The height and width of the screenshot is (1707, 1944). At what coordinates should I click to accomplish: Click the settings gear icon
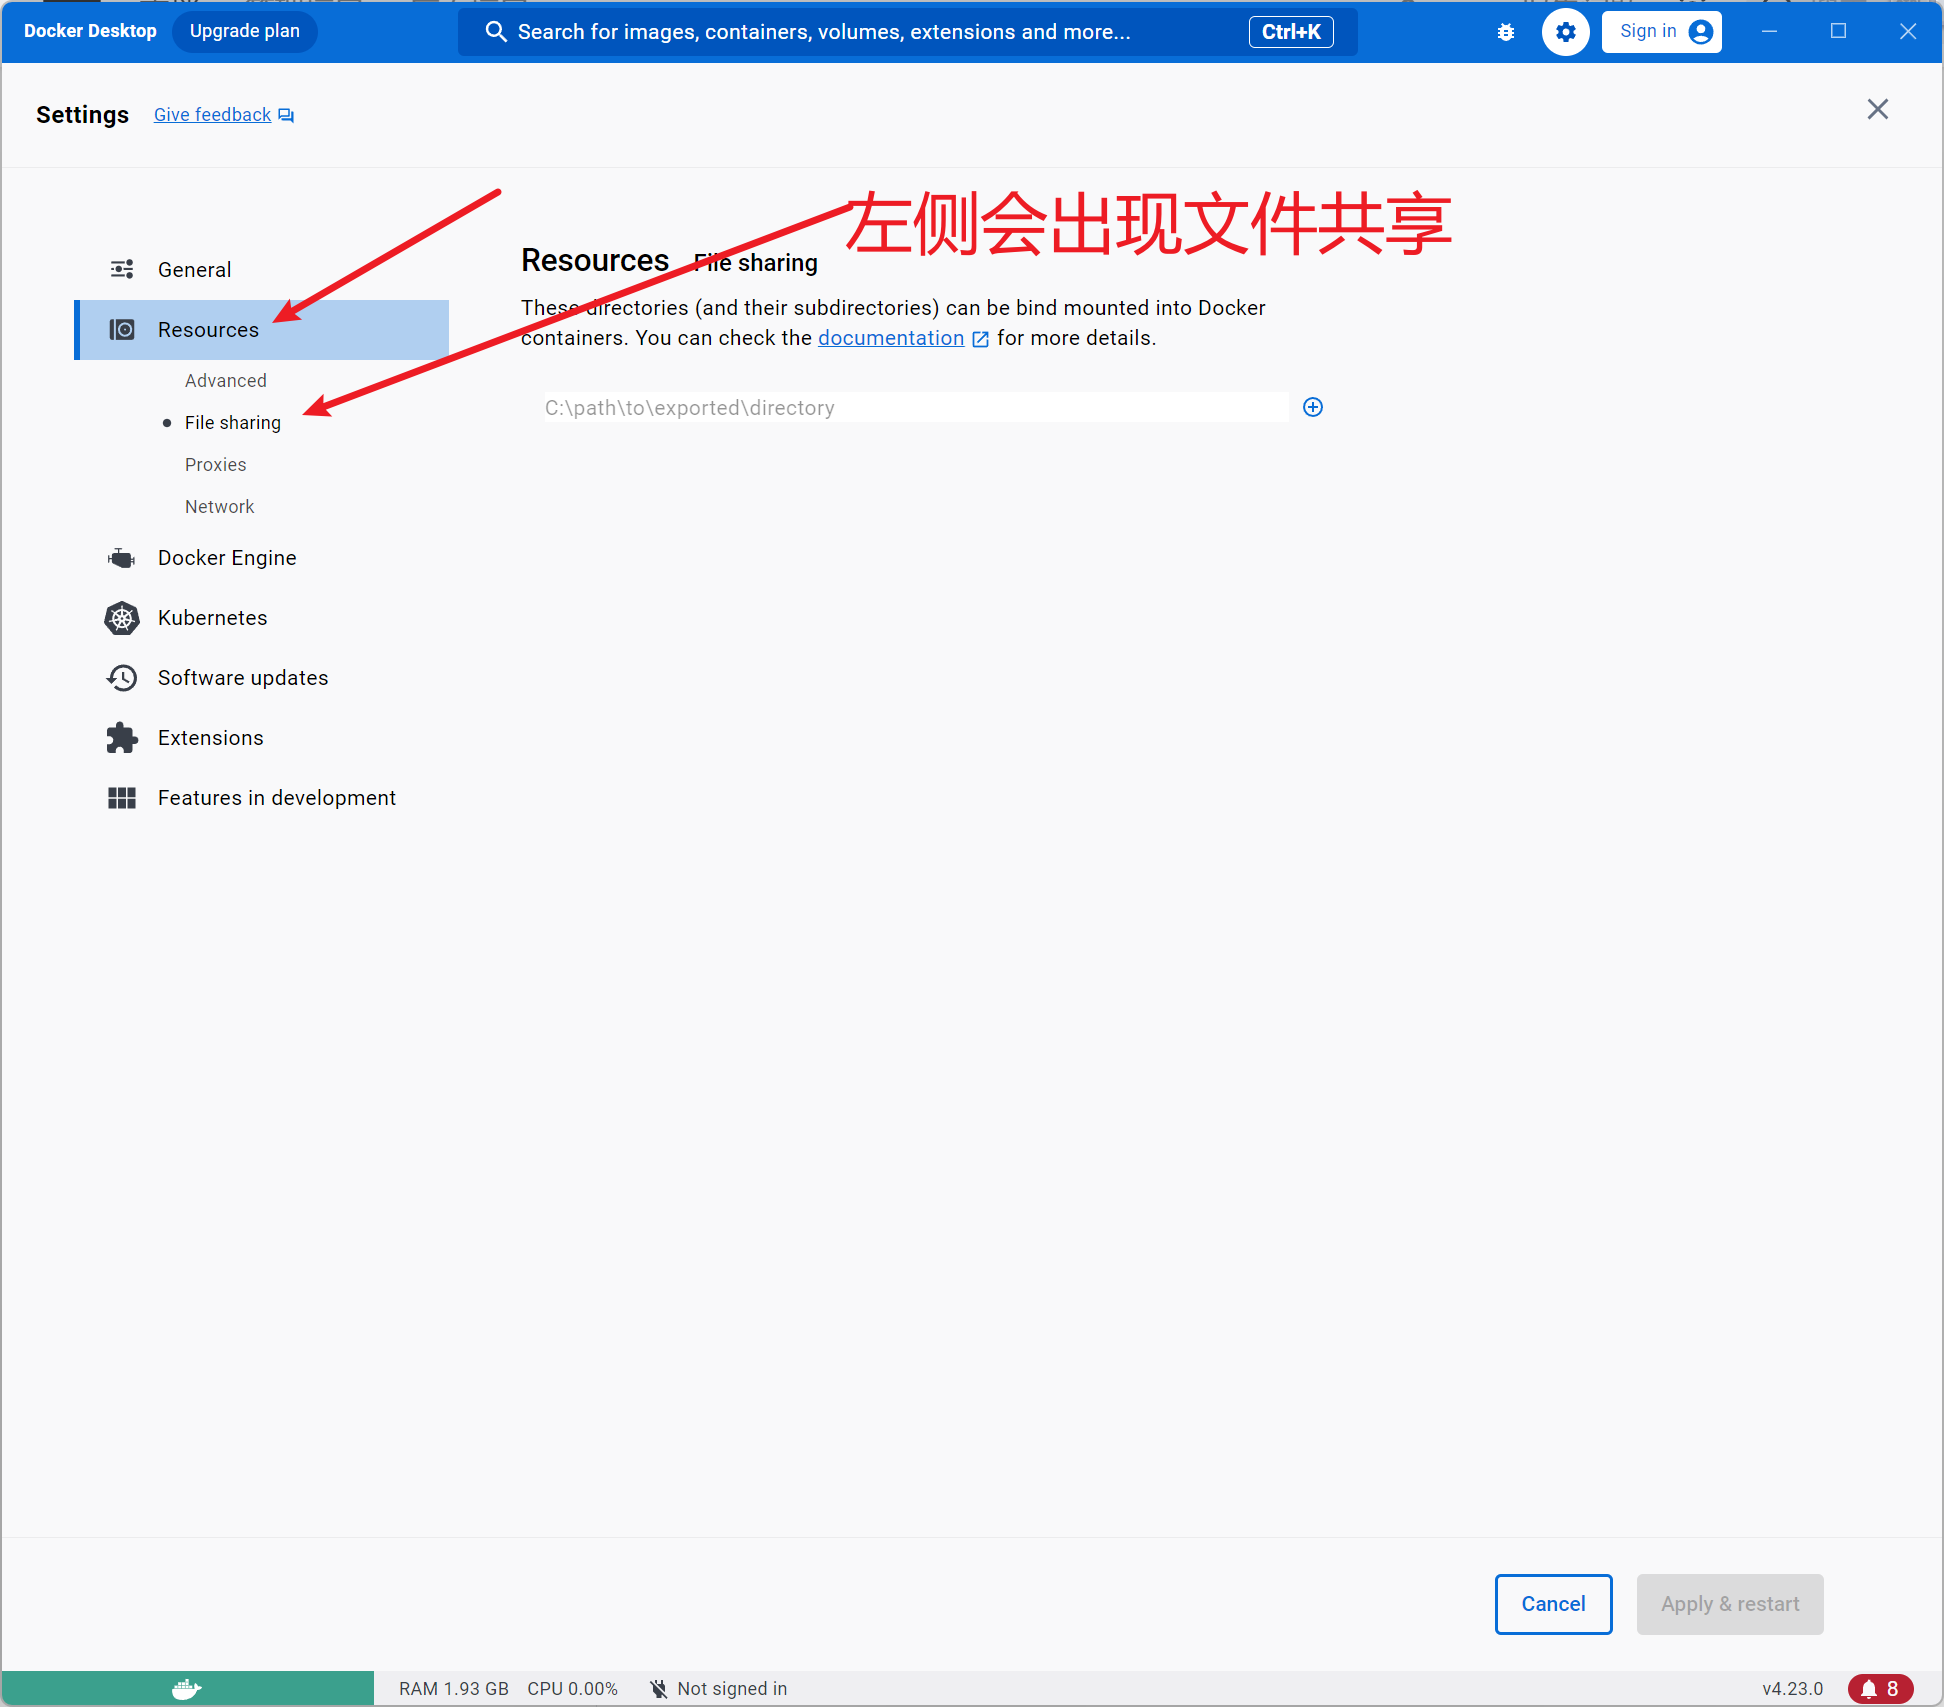click(1565, 32)
